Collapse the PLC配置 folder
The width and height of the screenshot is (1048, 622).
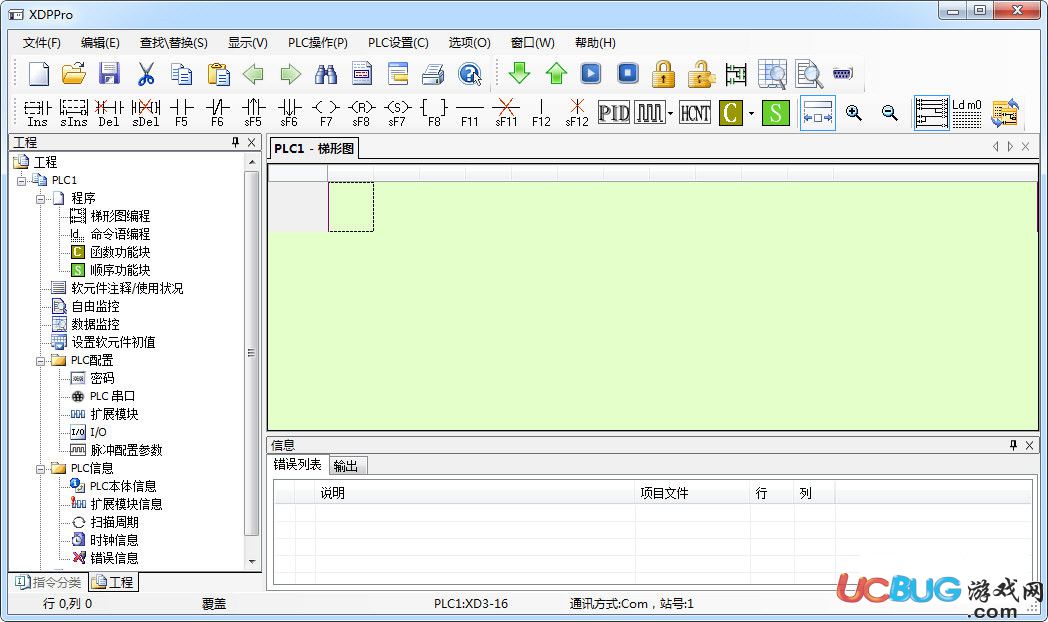(40, 361)
